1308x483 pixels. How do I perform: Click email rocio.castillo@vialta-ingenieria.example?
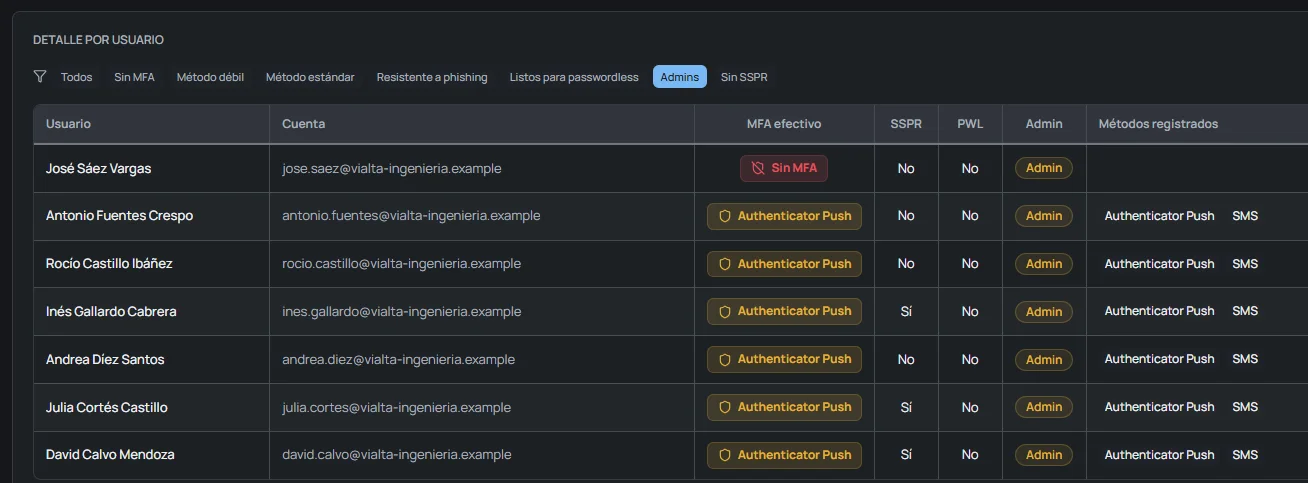[401, 264]
